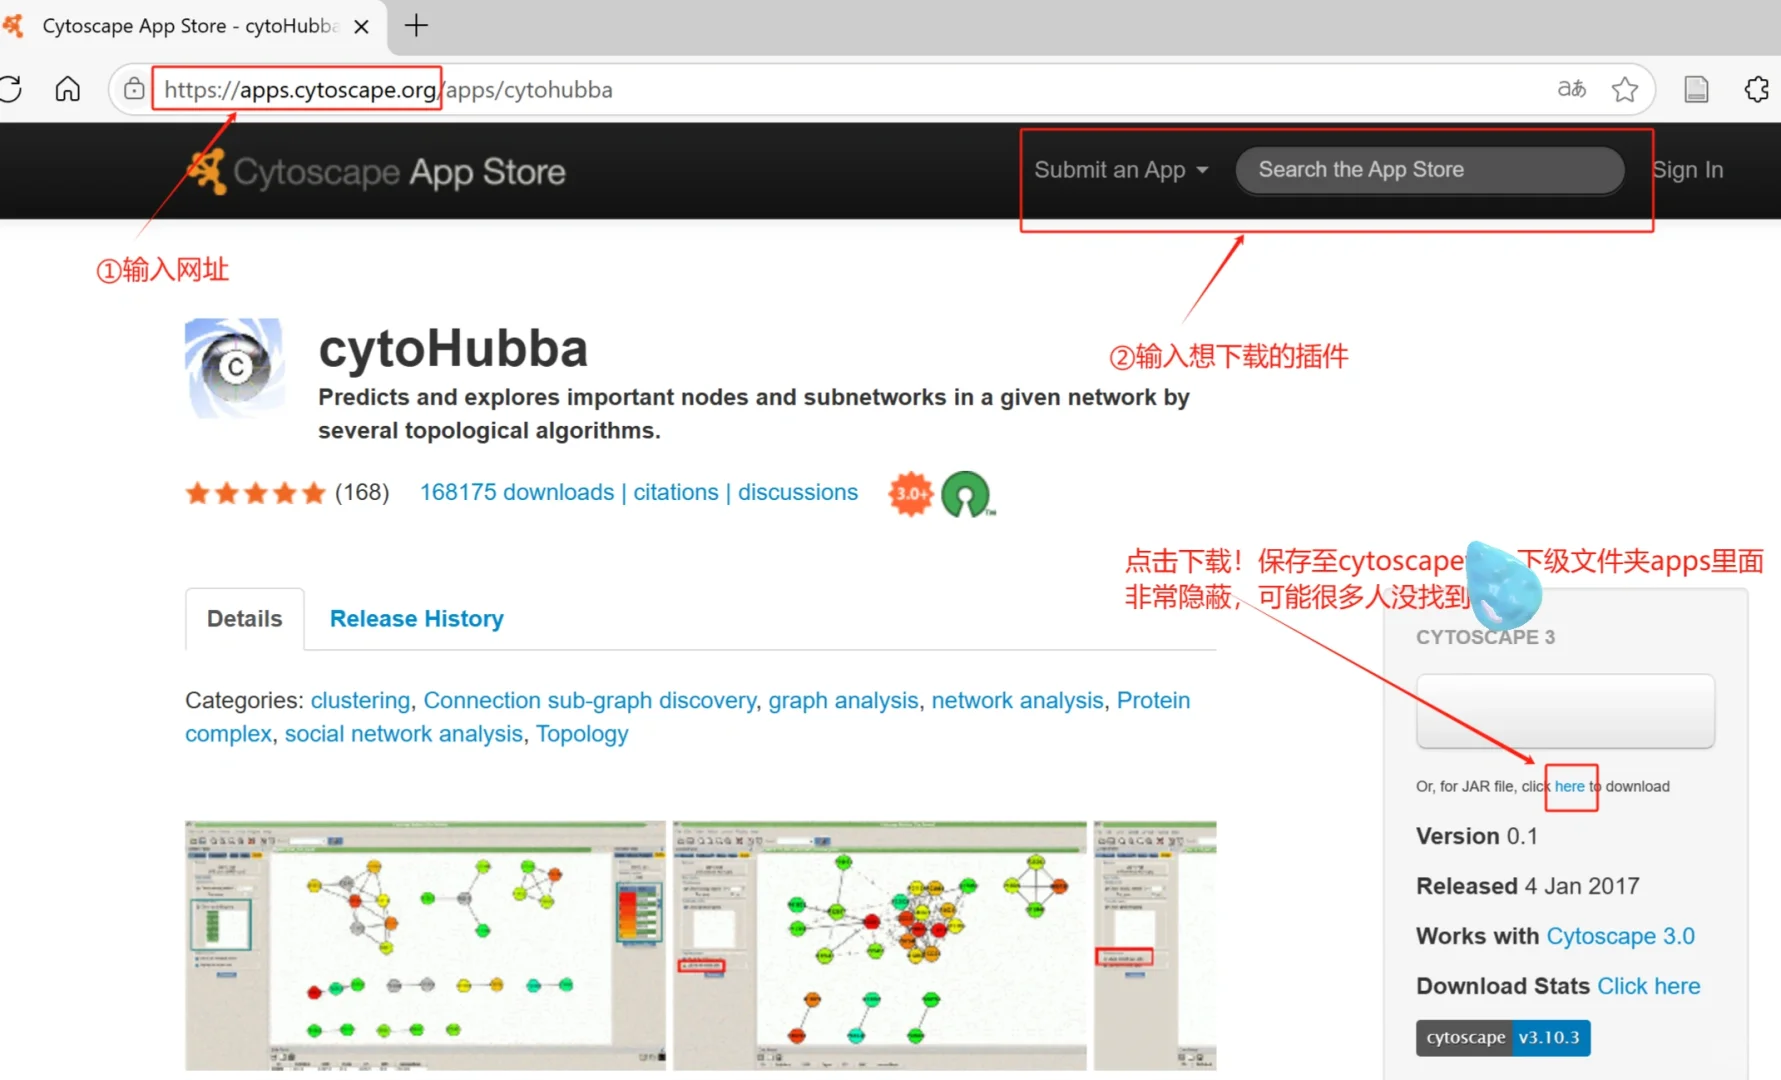The image size is (1781, 1080).
Task: View site security info via the lock icon
Action: 133,89
